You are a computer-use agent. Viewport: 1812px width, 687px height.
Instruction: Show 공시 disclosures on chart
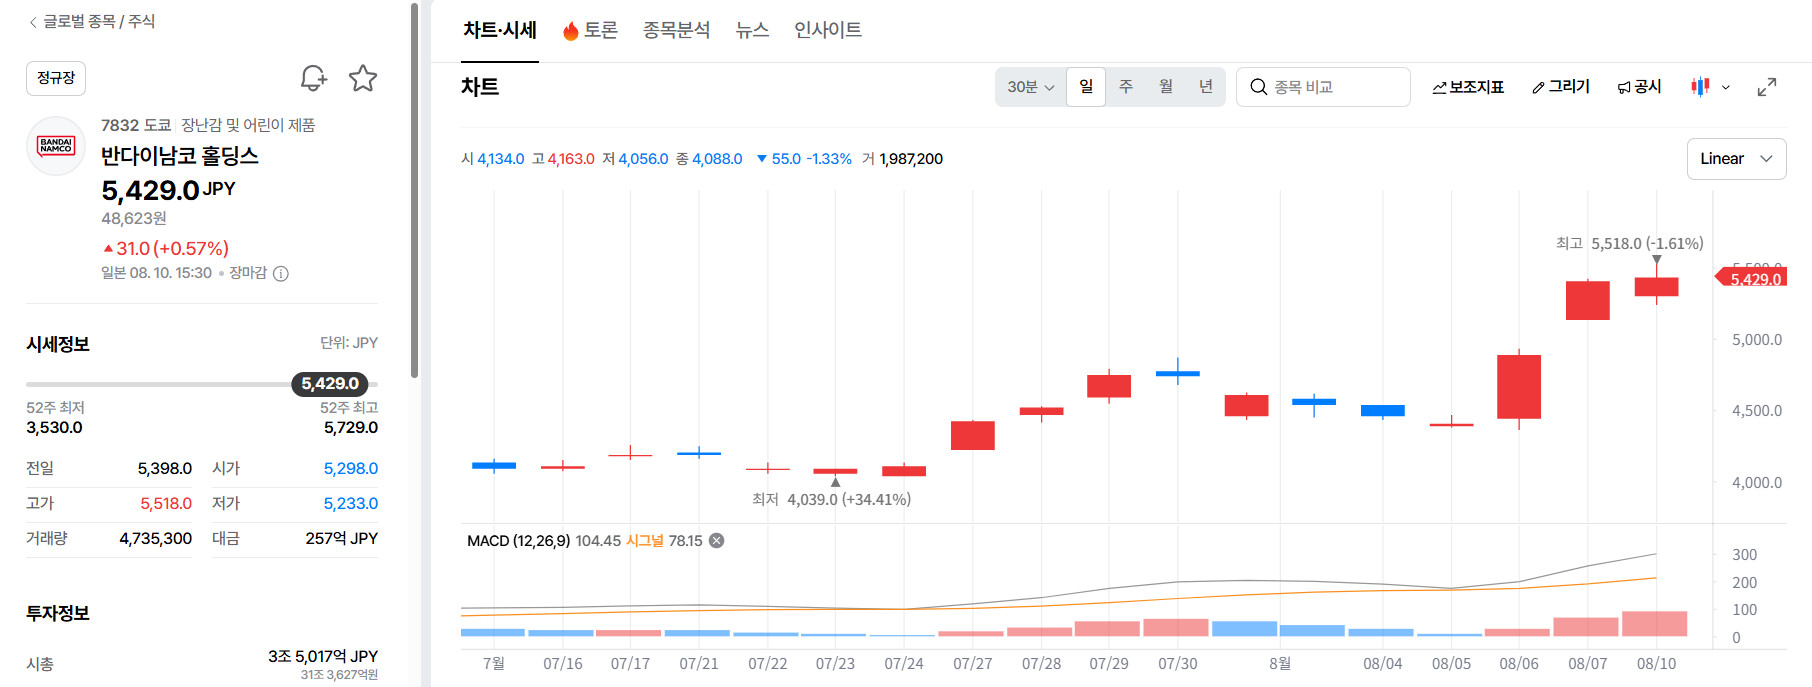click(x=1639, y=87)
